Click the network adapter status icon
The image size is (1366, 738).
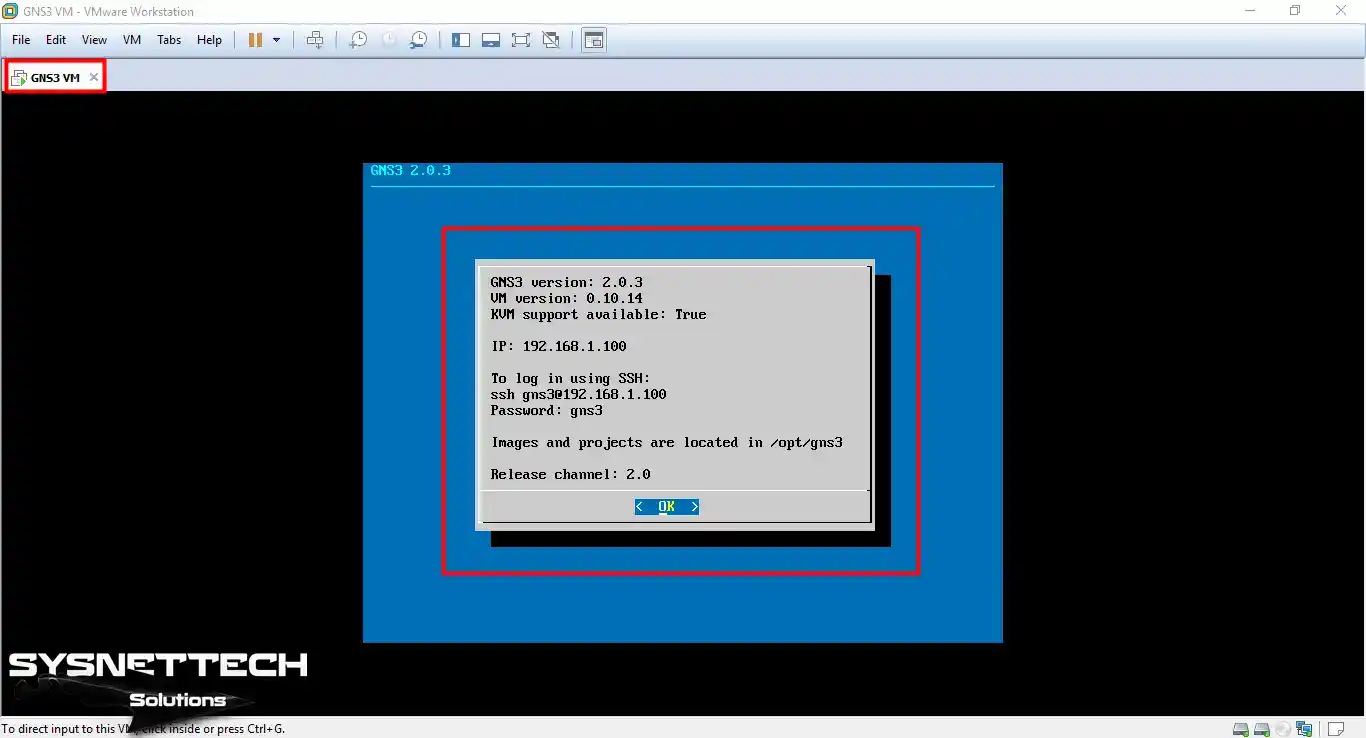click(1304, 729)
